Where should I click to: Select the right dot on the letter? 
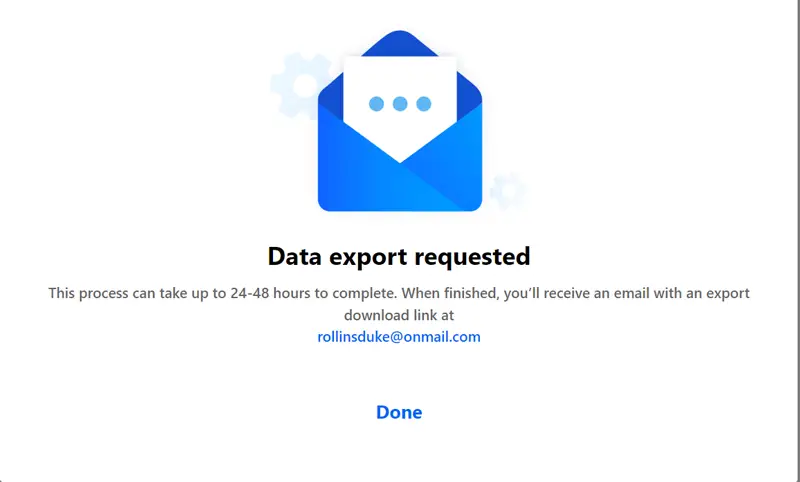coord(423,104)
